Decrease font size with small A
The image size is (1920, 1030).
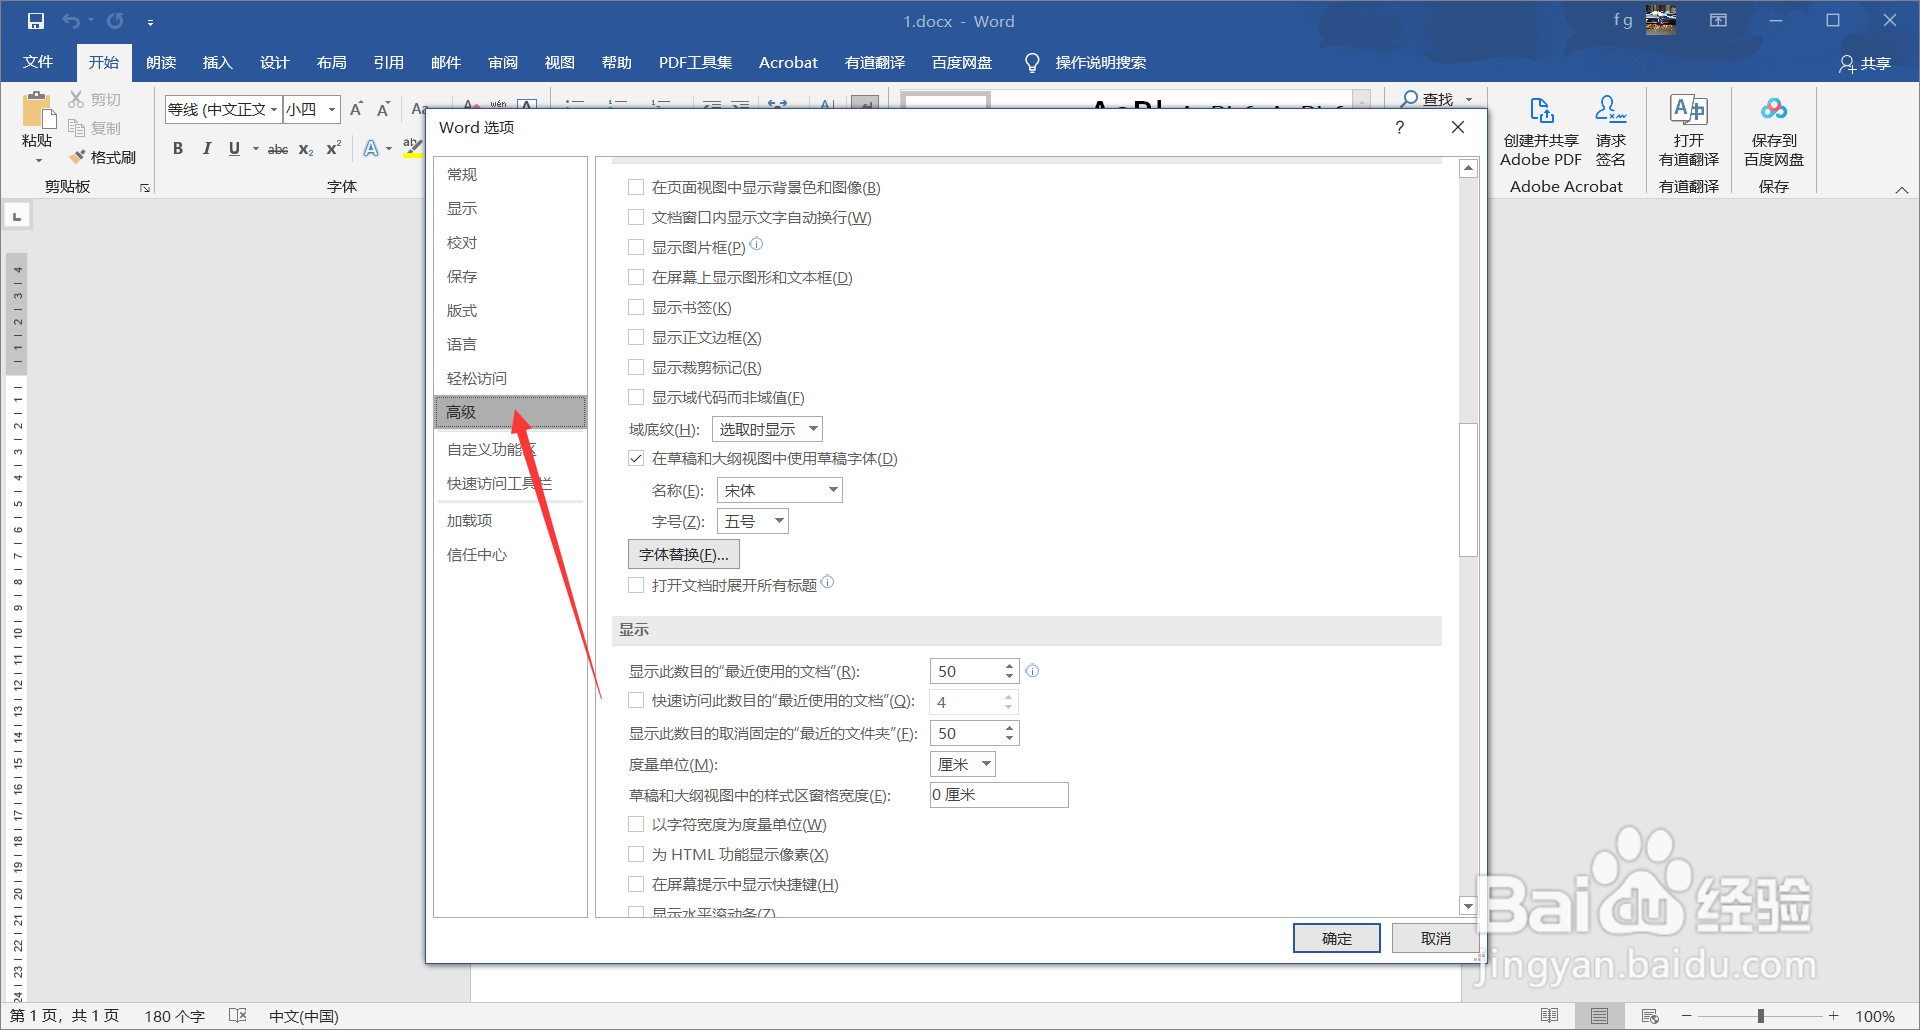(383, 109)
